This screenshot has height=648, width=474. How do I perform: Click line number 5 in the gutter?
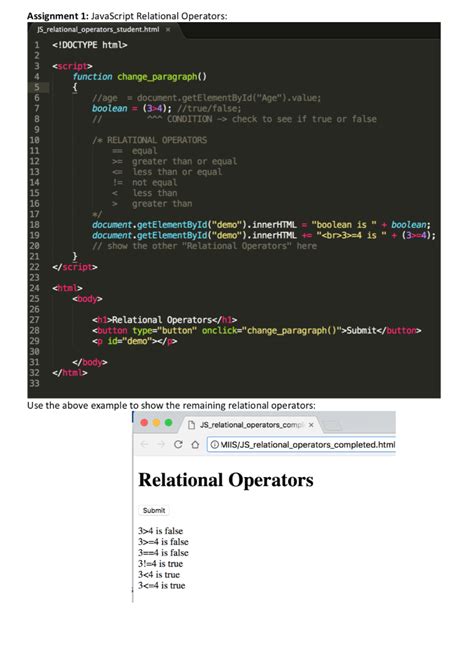coord(36,87)
